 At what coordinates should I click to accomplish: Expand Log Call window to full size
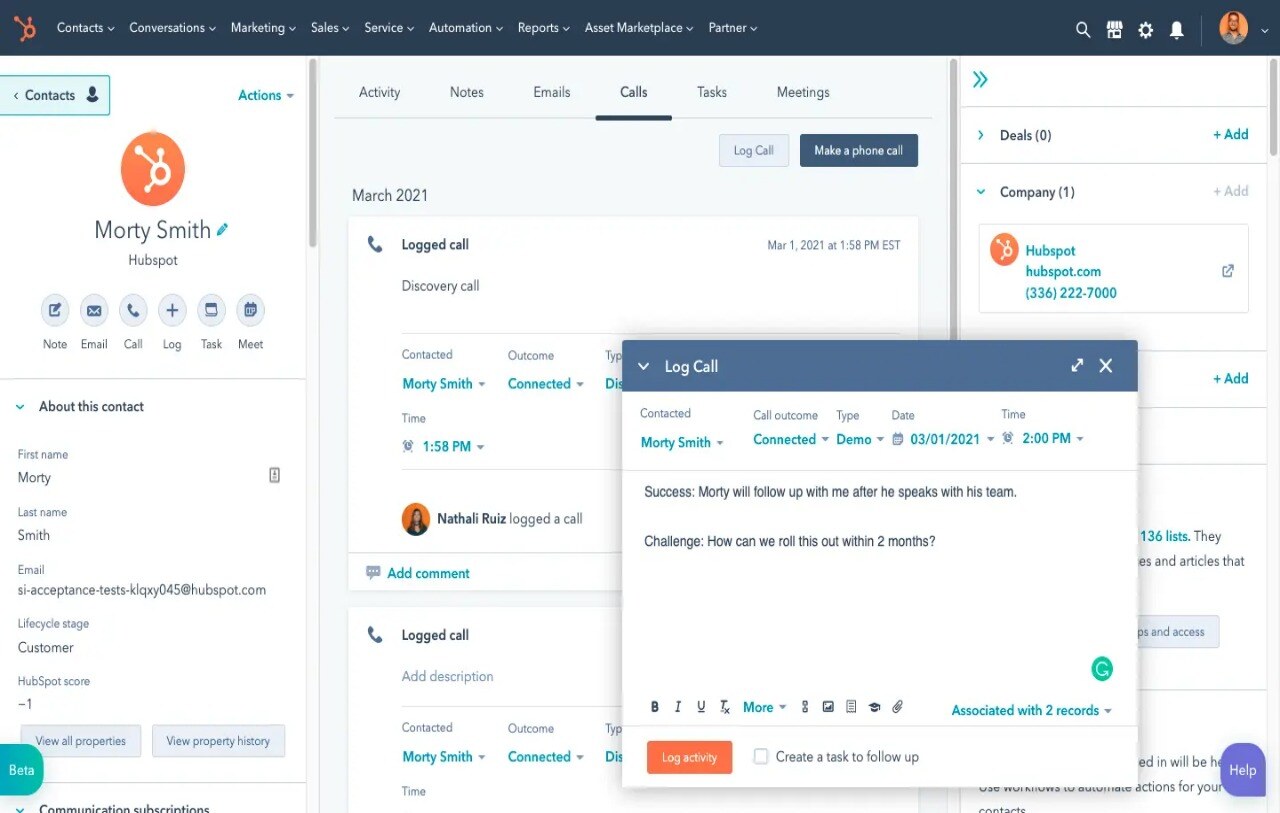click(x=1077, y=366)
